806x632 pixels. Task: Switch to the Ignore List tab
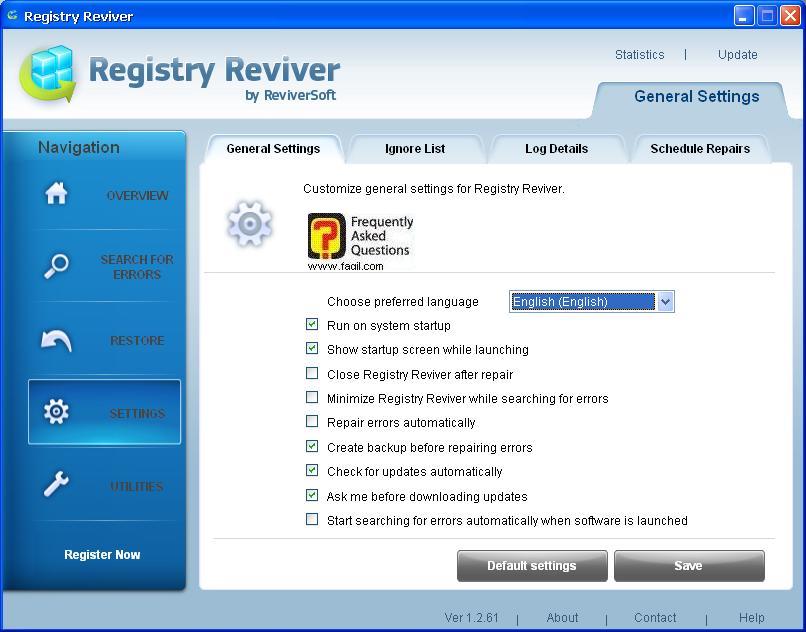pyautogui.click(x=415, y=149)
